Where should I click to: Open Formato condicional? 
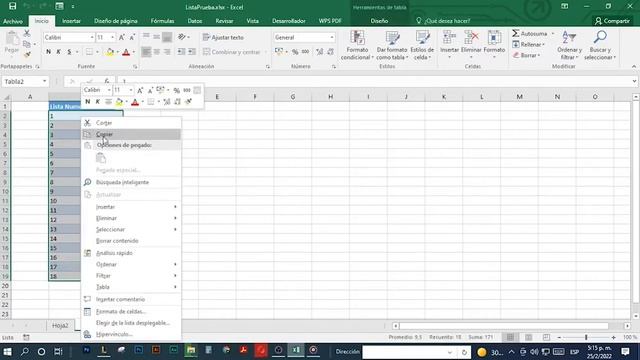(357, 45)
